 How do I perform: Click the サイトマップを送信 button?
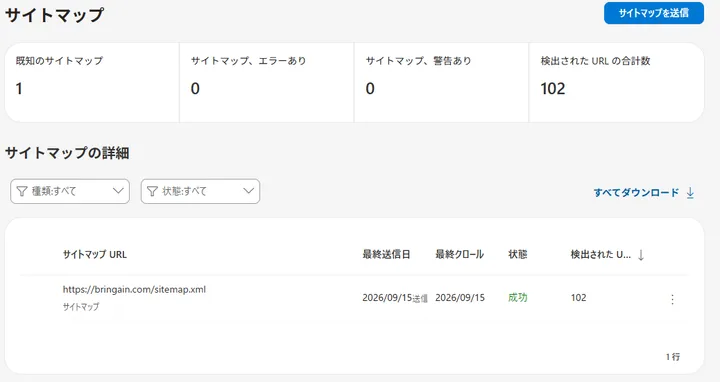[x=653, y=13]
